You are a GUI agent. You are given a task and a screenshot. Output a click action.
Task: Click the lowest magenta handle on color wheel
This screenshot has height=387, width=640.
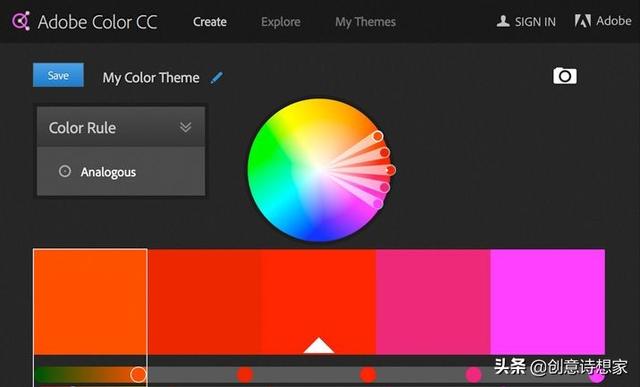(x=378, y=204)
